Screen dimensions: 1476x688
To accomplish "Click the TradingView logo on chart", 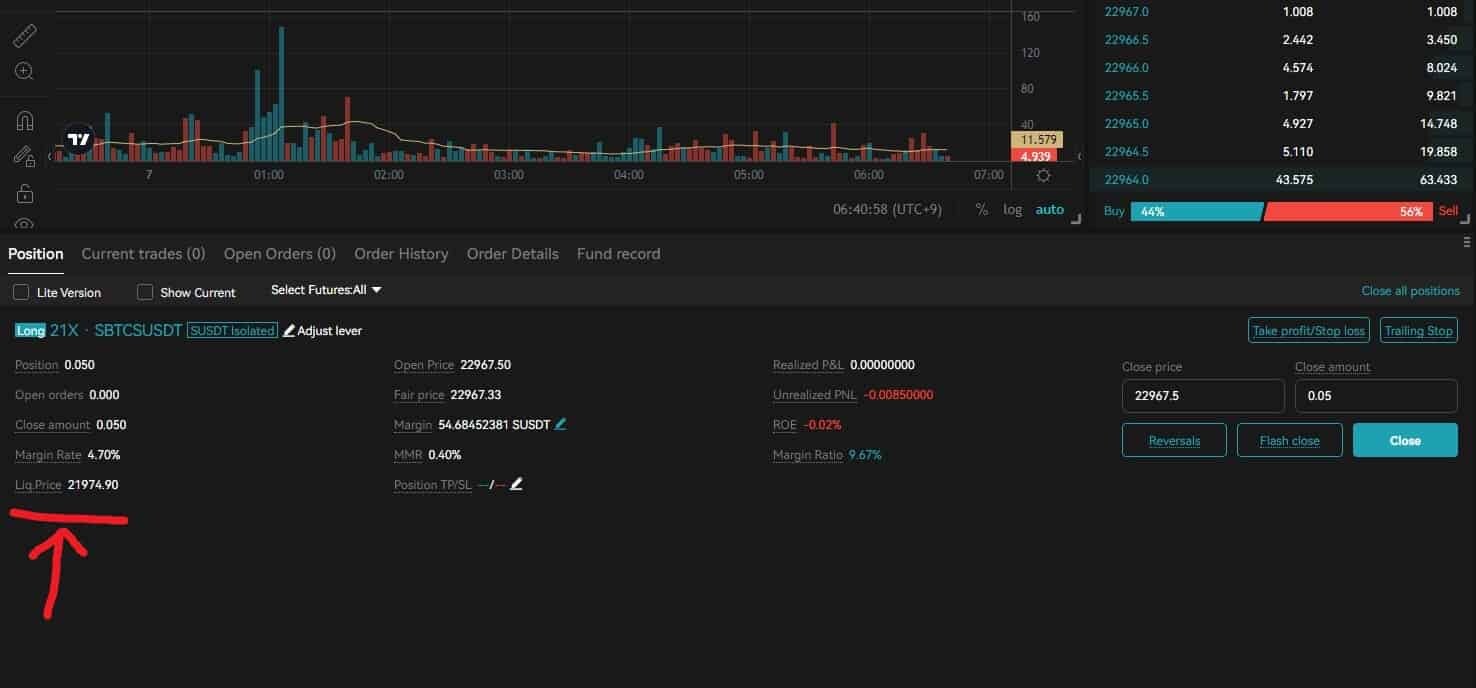I will pos(79,140).
